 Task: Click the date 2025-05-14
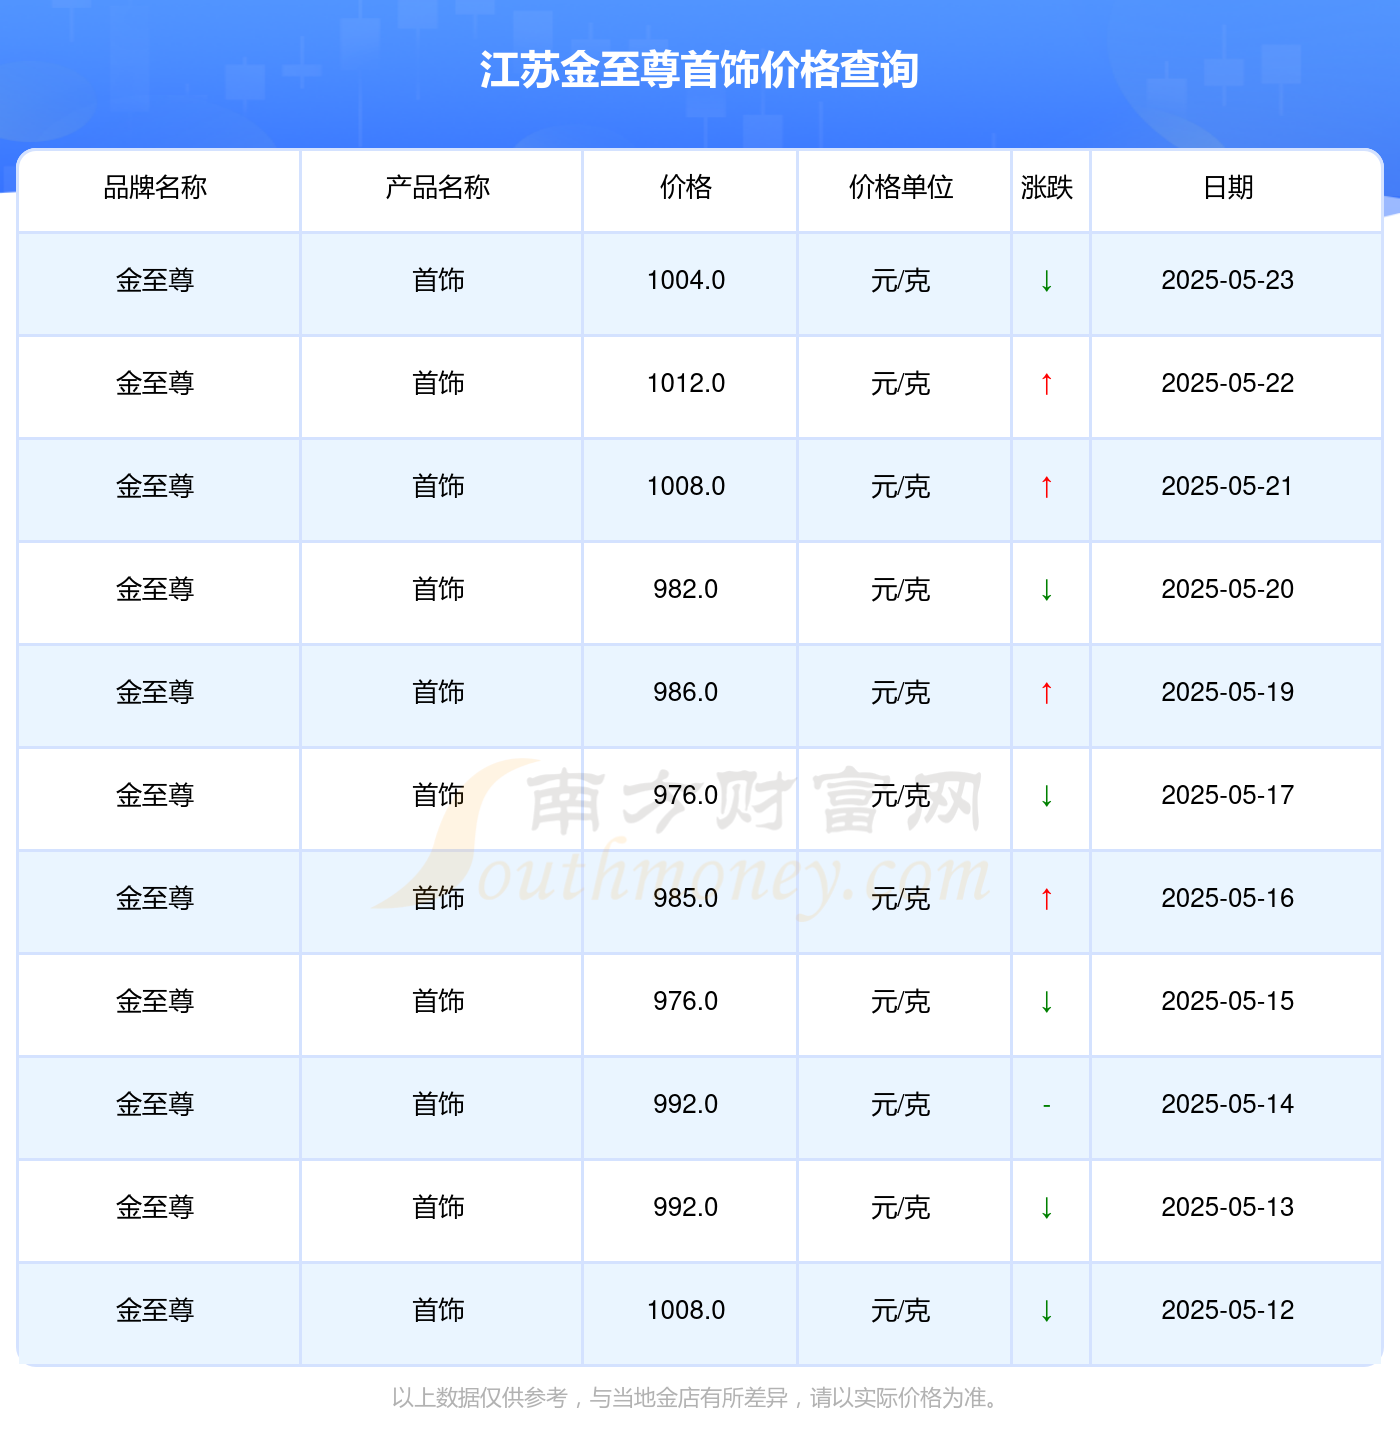[1228, 1105]
